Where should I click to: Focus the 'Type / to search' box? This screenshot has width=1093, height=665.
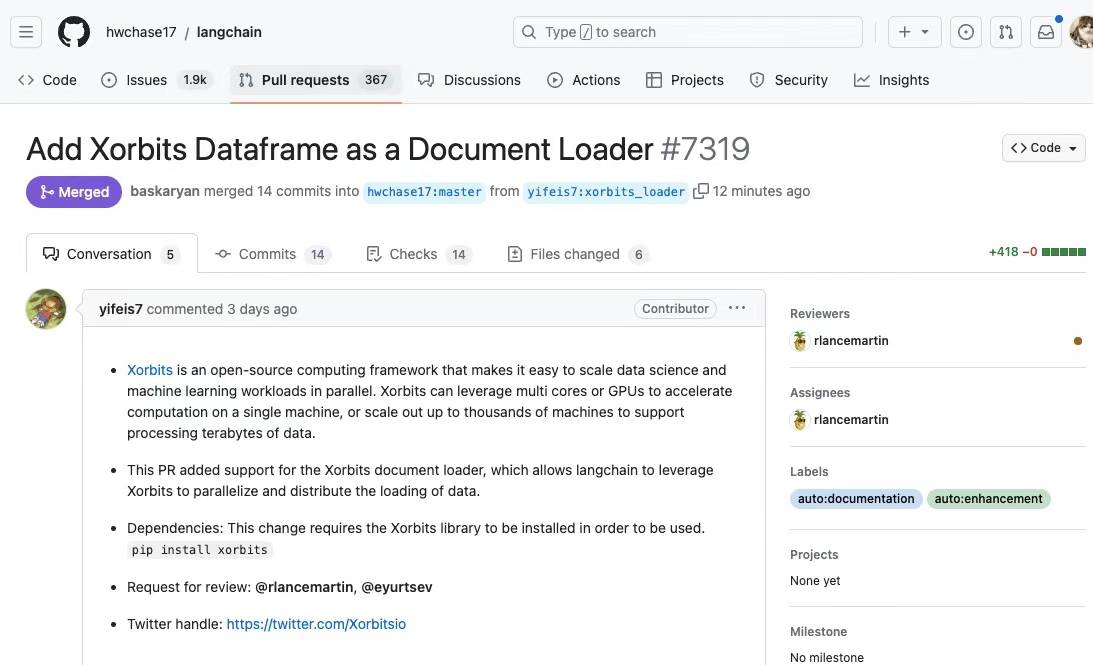tap(687, 32)
